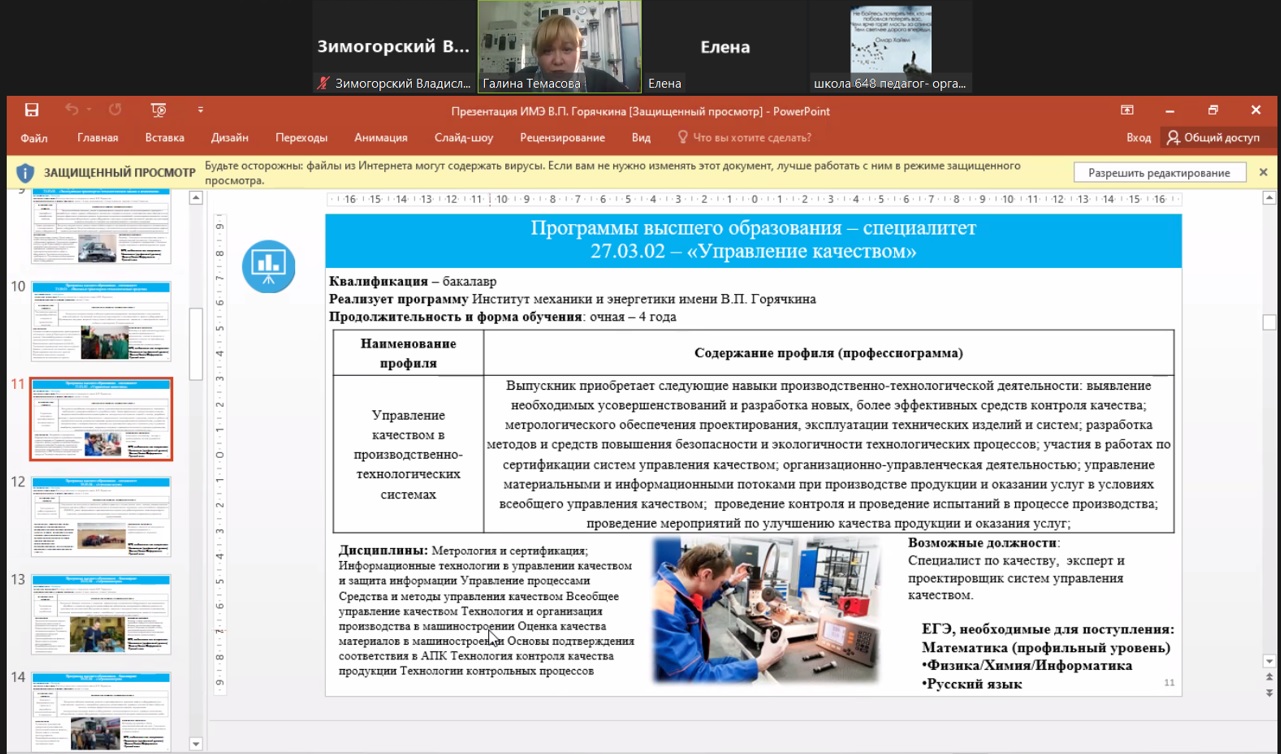Click the Разрешить редактирование button

[1159, 173]
